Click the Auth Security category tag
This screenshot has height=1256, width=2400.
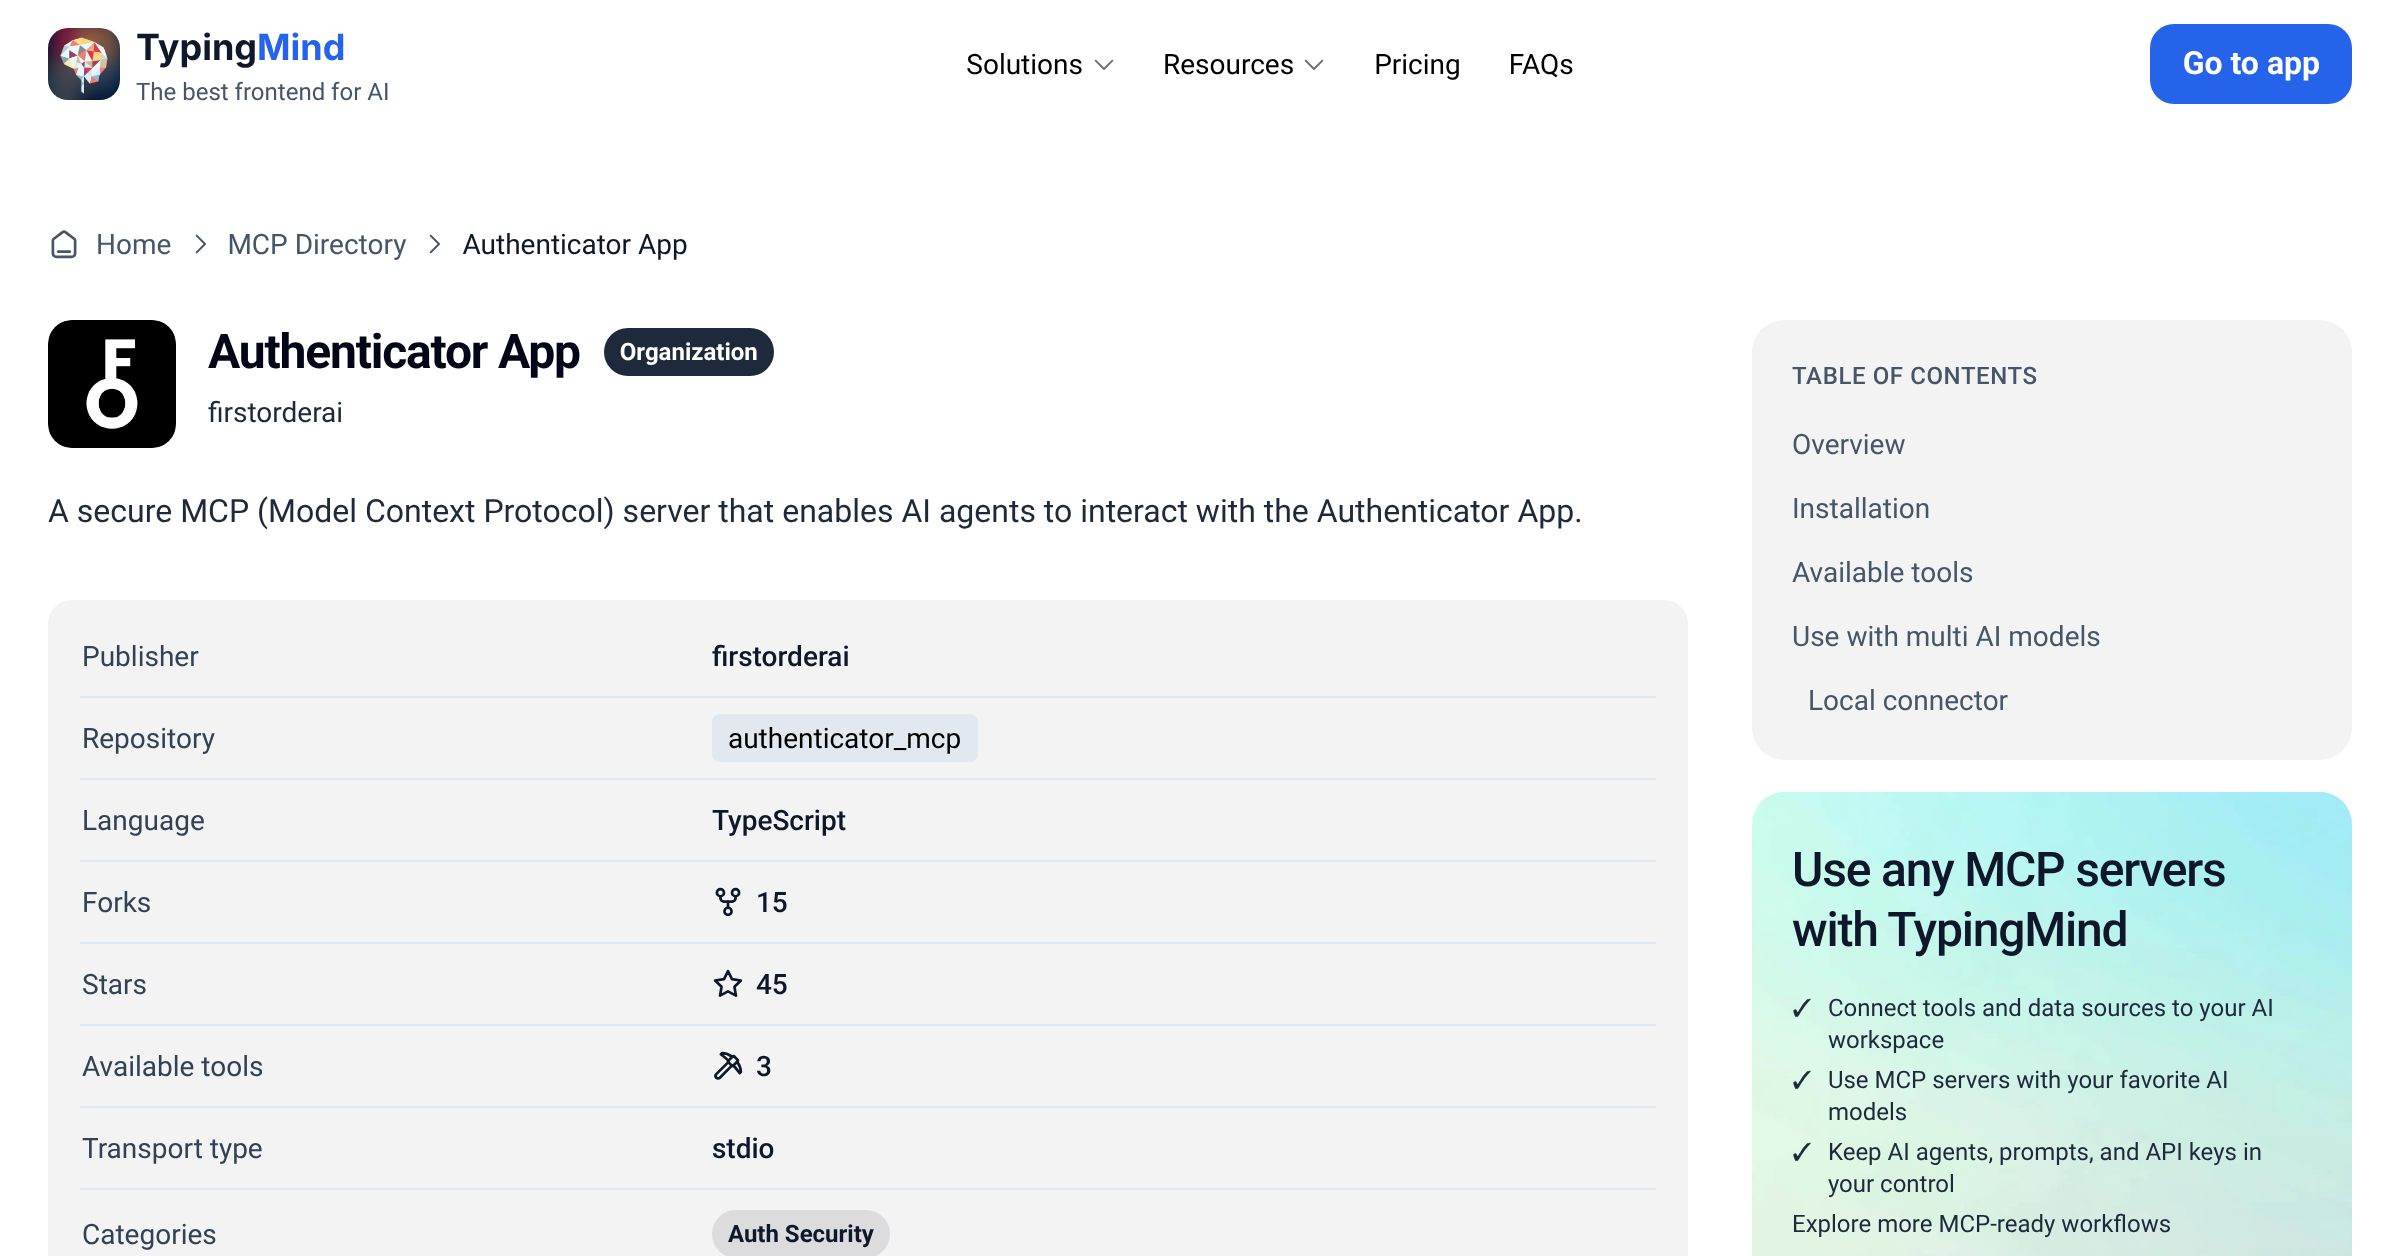801,1233
